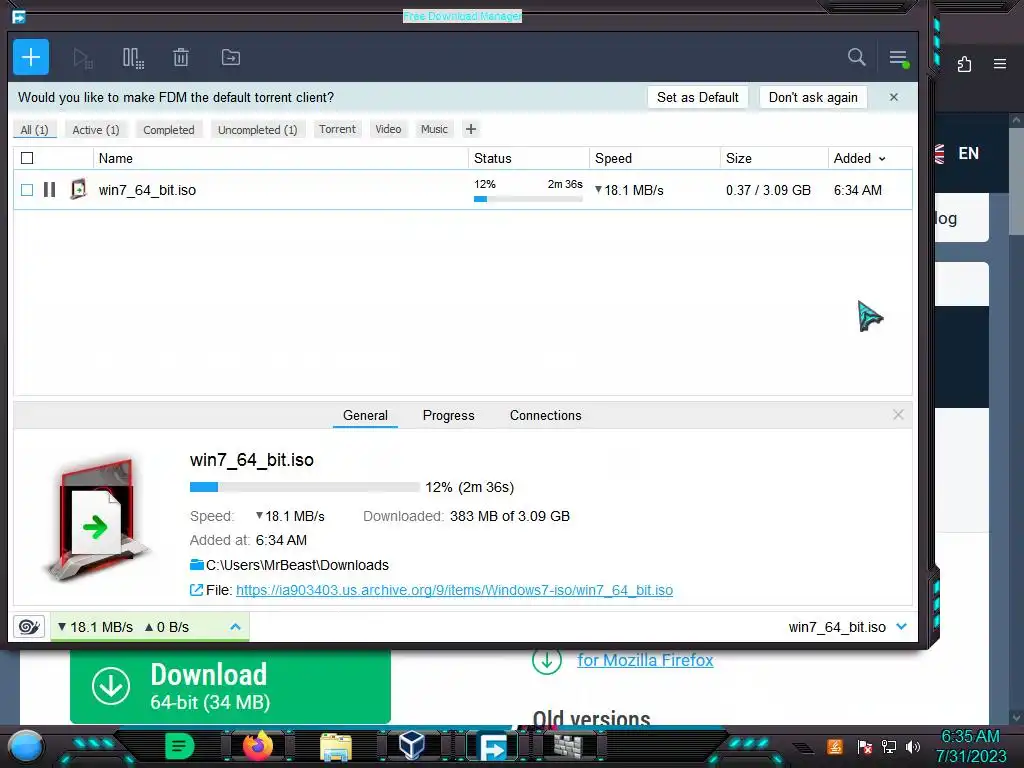Click the Don't ask again button

click(813, 97)
